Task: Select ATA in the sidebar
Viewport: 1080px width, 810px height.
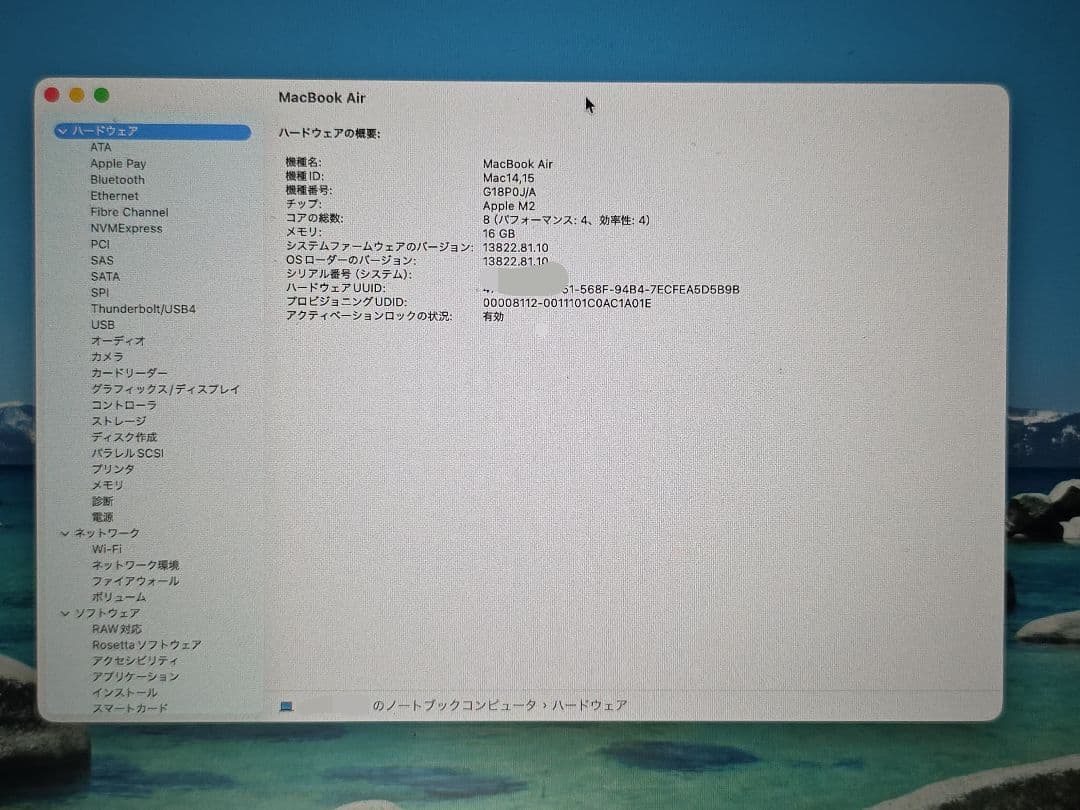Action: click(x=101, y=147)
